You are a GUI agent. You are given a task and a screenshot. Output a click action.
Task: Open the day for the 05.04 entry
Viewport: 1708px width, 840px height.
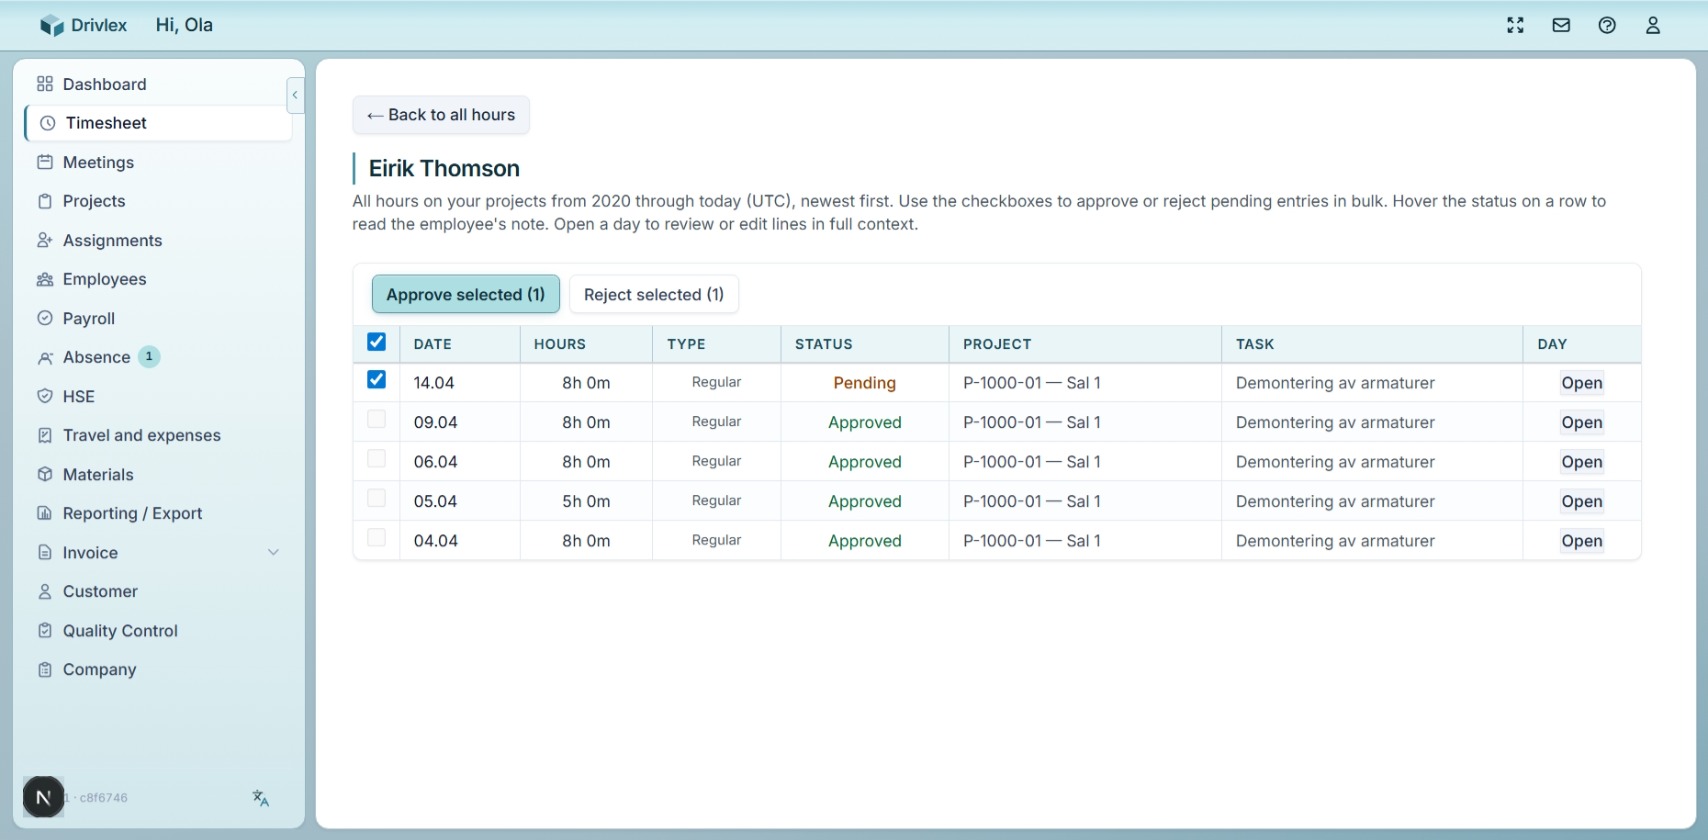click(x=1581, y=501)
